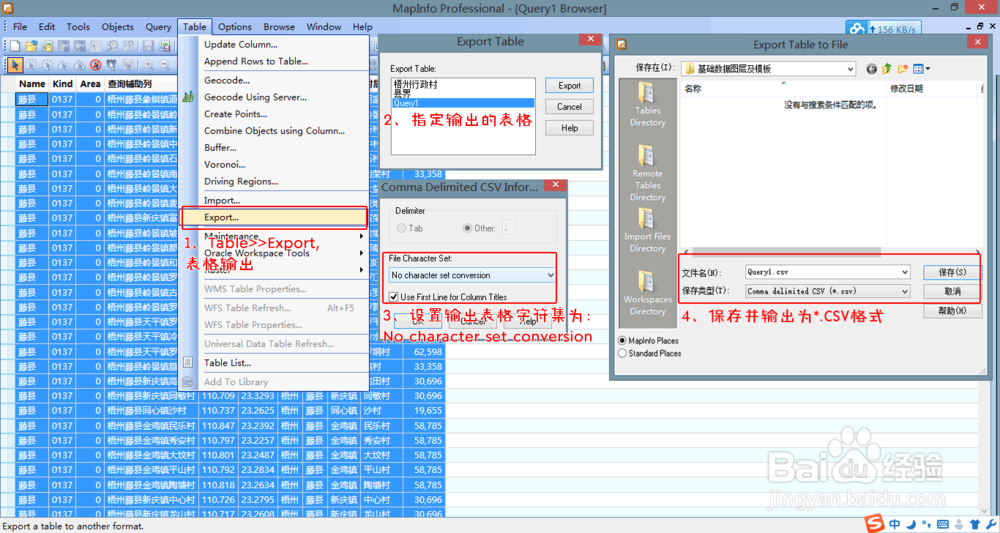The height and width of the screenshot is (533, 1000).
Task: Click Export button in Export Table dialog
Action: coord(570,85)
